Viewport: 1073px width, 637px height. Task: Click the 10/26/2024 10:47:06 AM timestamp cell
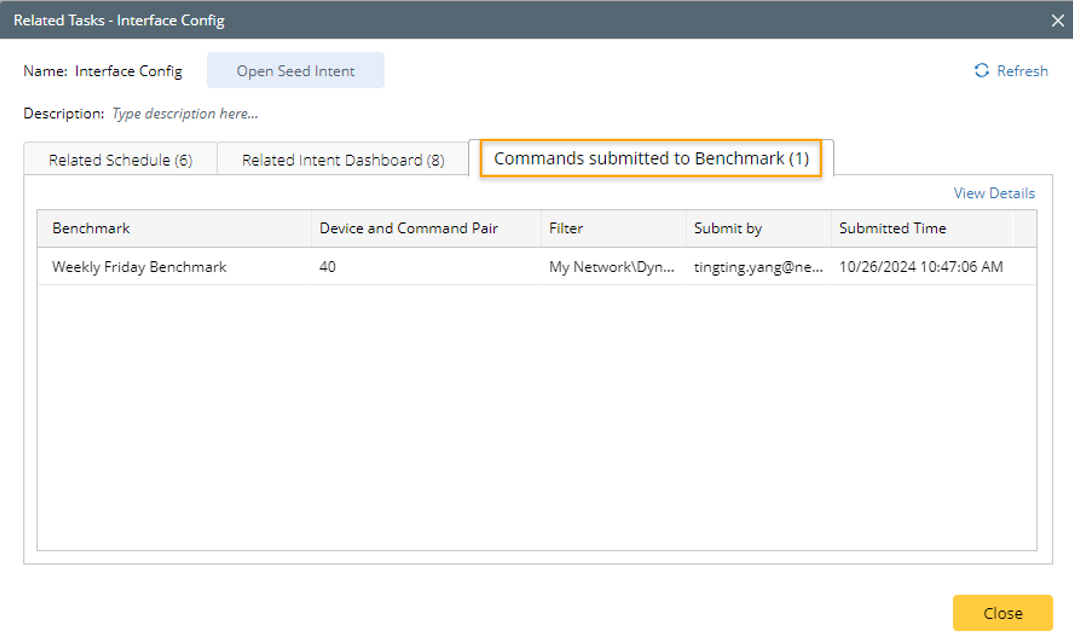[921, 267]
